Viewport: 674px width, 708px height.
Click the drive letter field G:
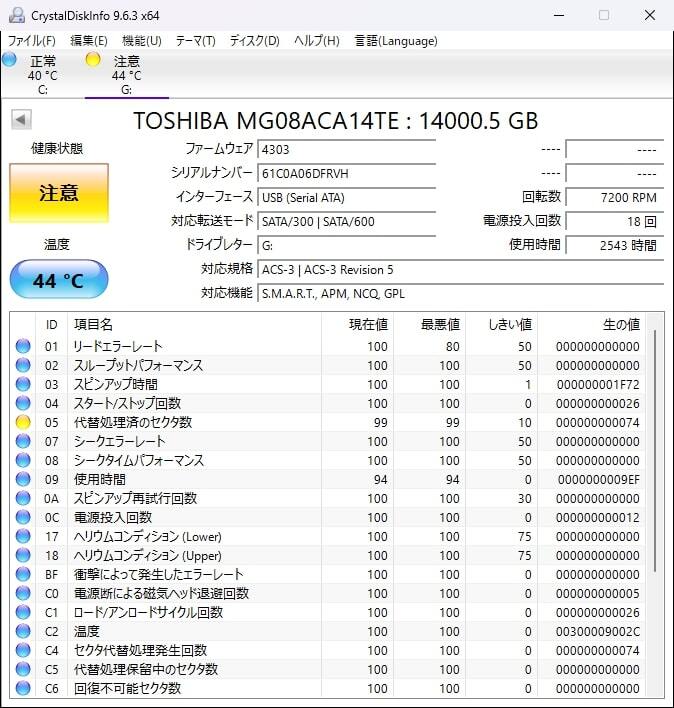click(x=346, y=245)
